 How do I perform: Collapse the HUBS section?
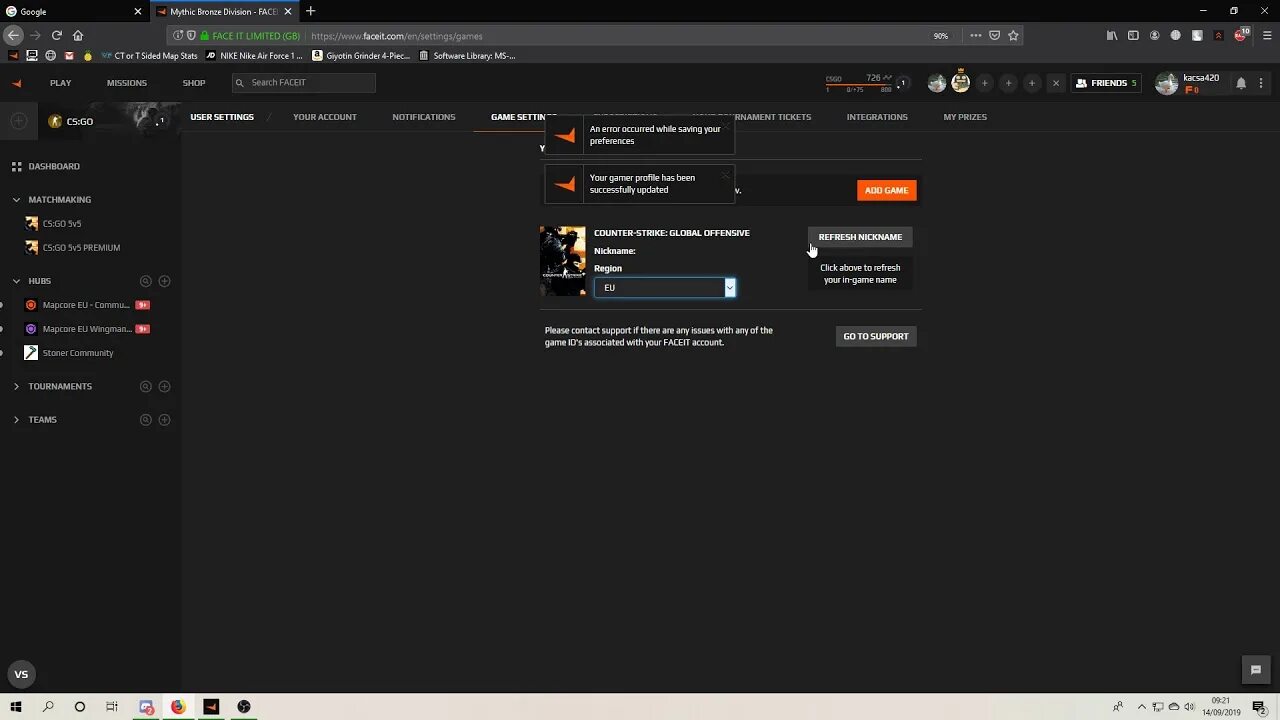(16, 281)
